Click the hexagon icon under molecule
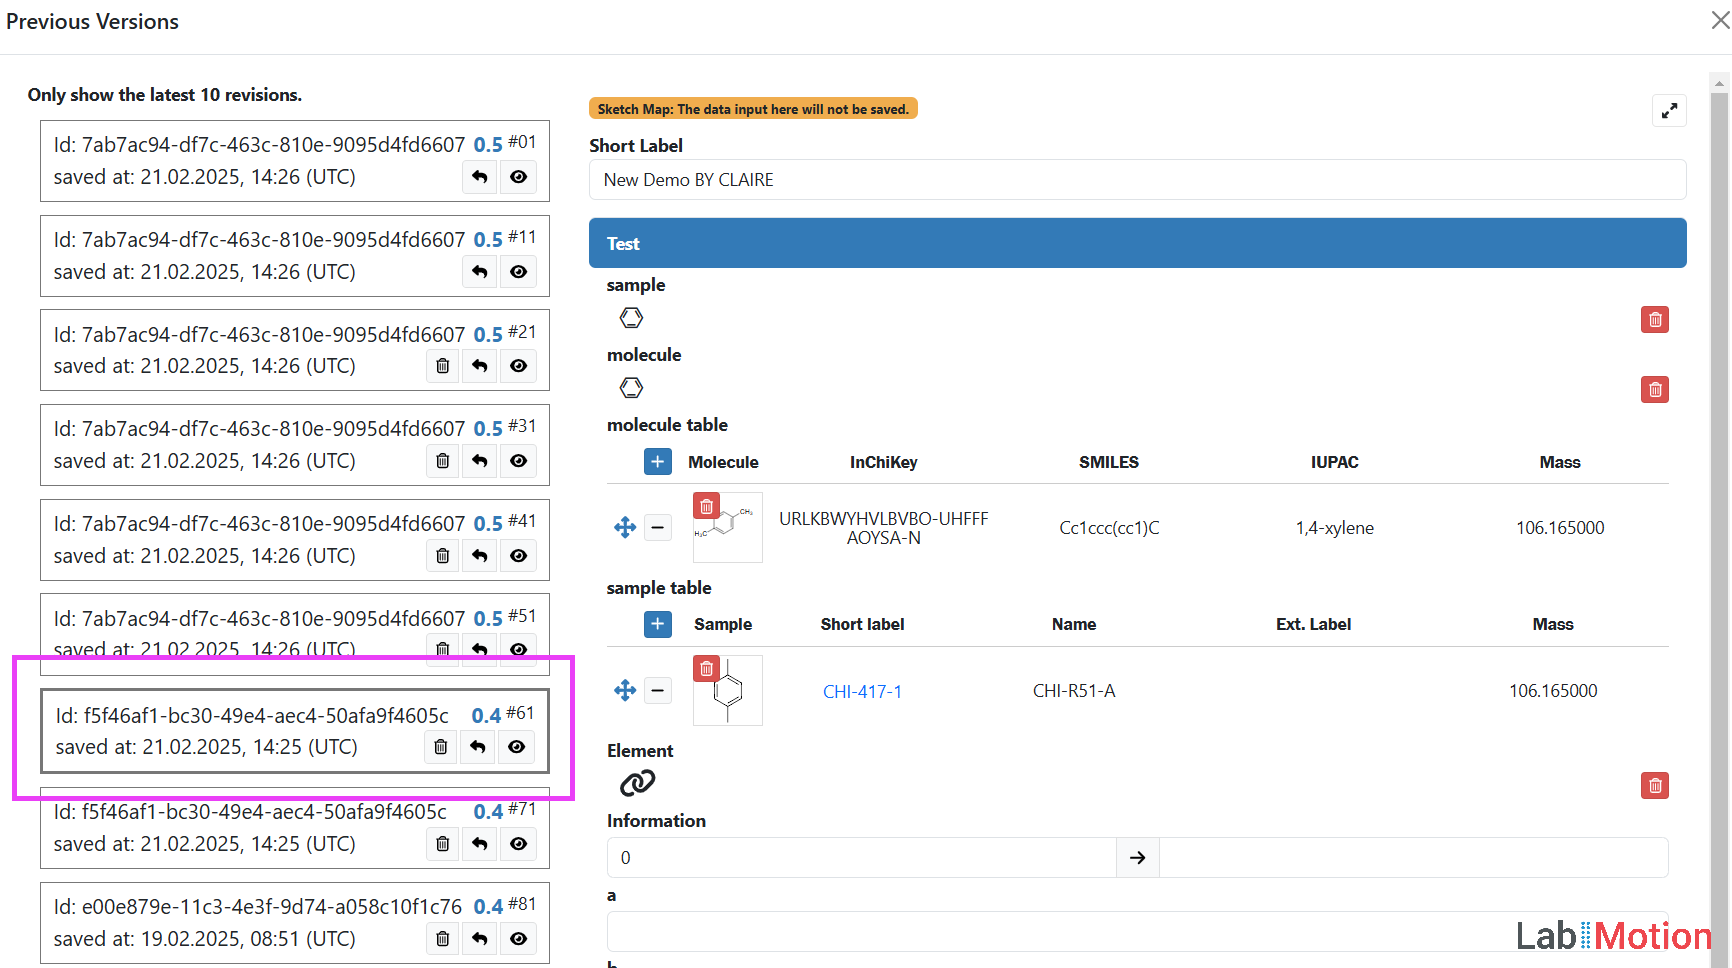 tap(631, 388)
